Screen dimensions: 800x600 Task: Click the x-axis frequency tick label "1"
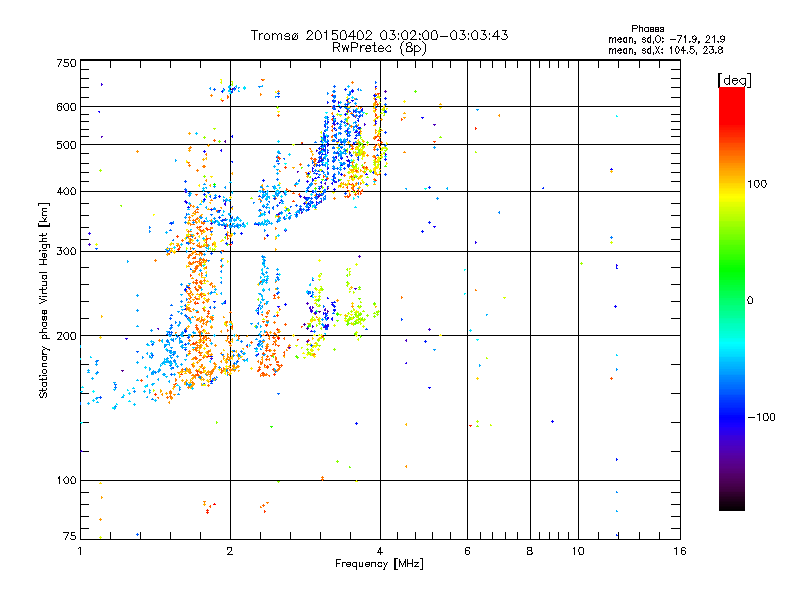pyautogui.click(x=80, y=551)
